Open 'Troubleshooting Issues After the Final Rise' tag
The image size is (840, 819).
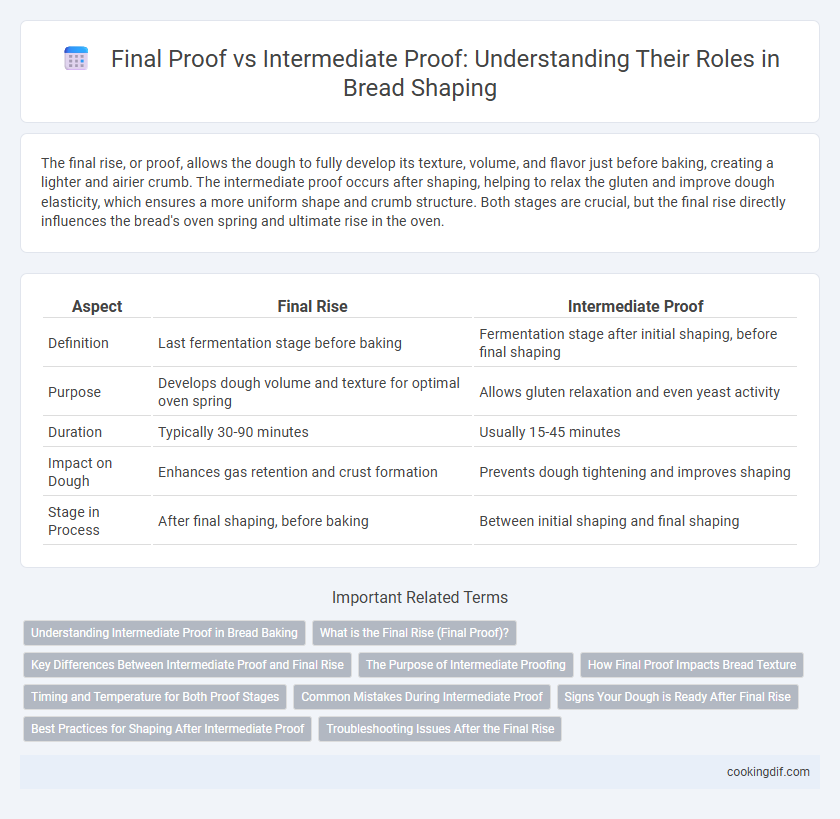440,729
